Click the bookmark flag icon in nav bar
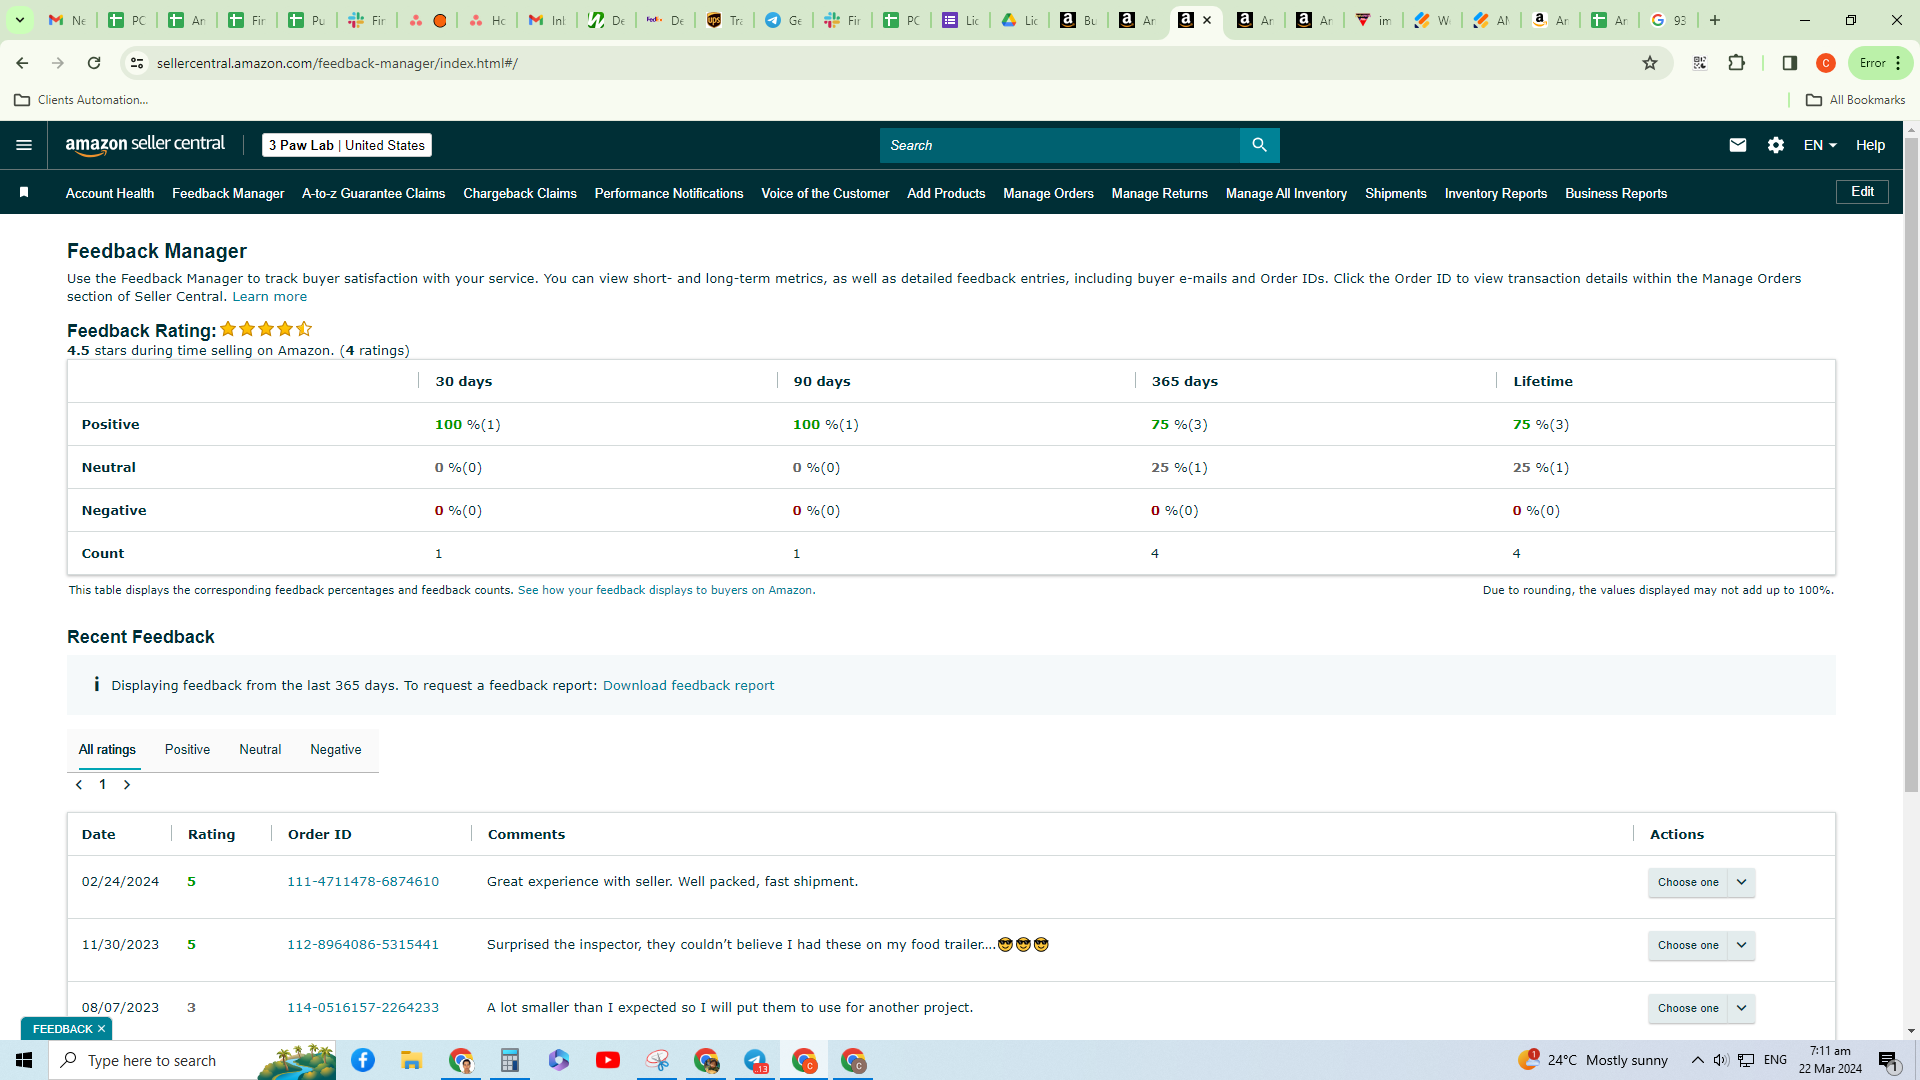This screenshot has width=1920, height=1080. (x=24, y=193)
